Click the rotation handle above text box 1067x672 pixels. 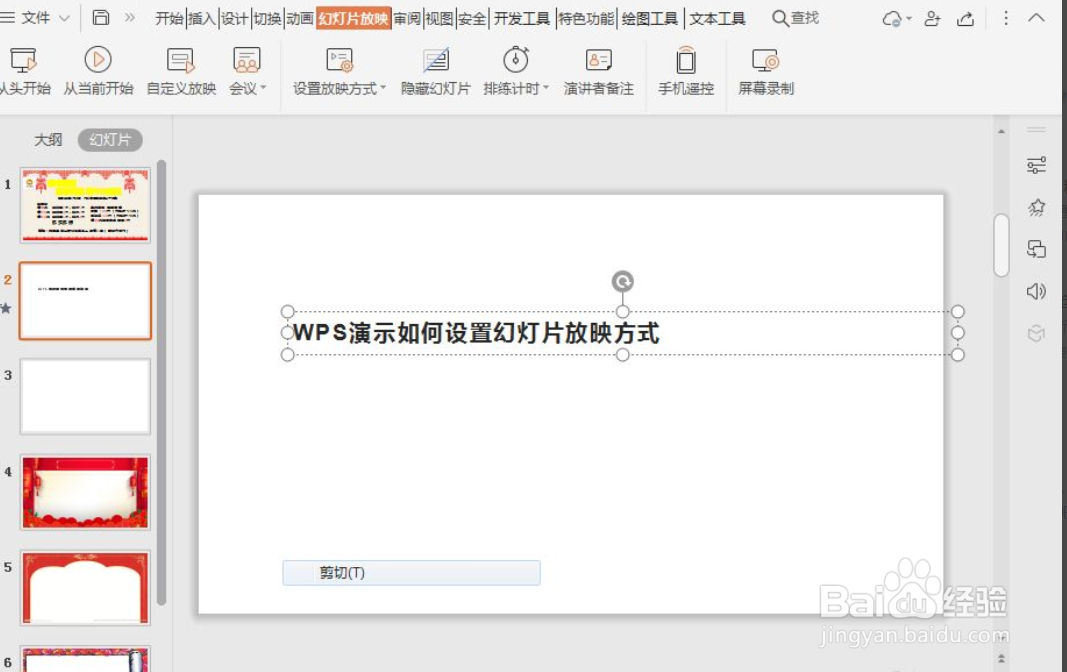(x=623, y=281)
